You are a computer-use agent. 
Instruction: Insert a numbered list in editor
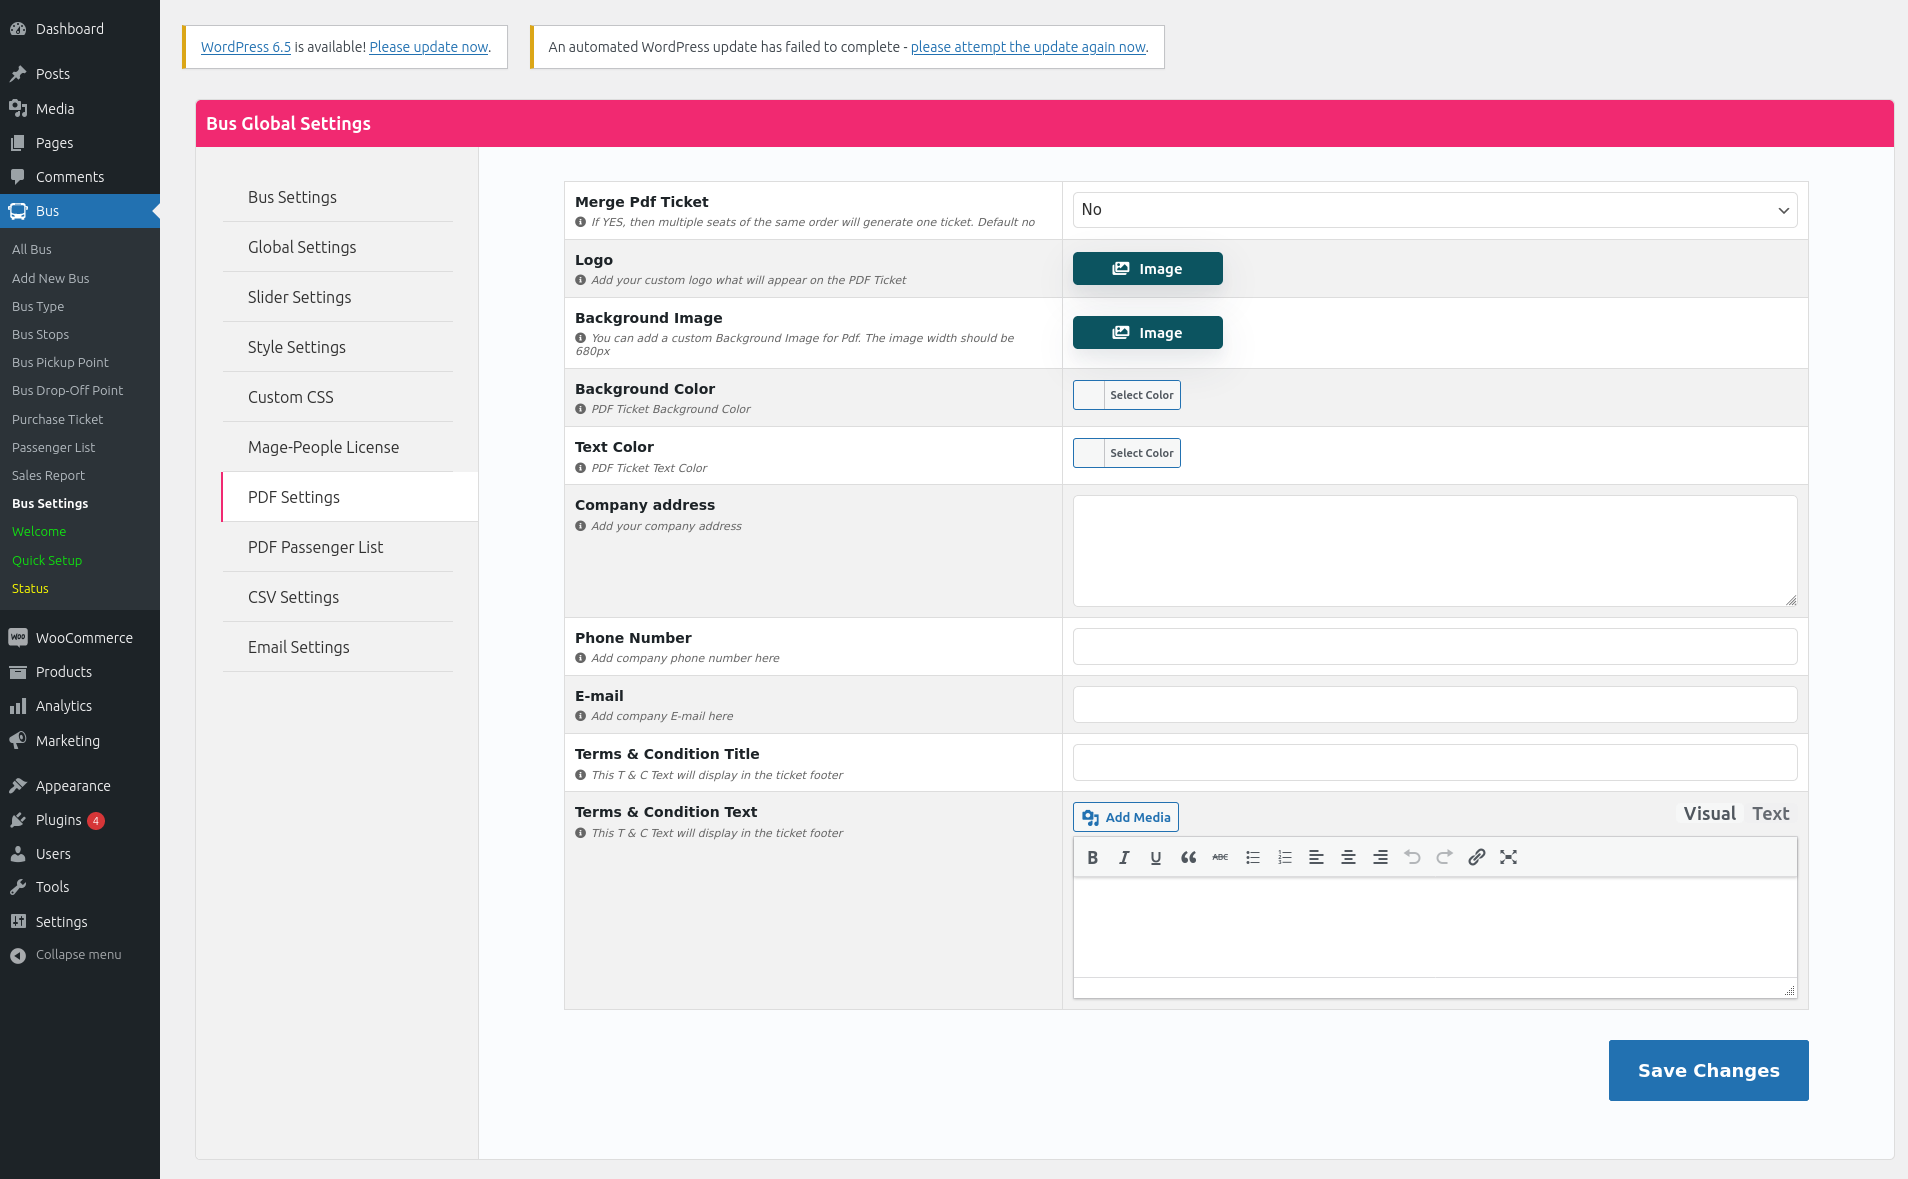(1284, 857)
